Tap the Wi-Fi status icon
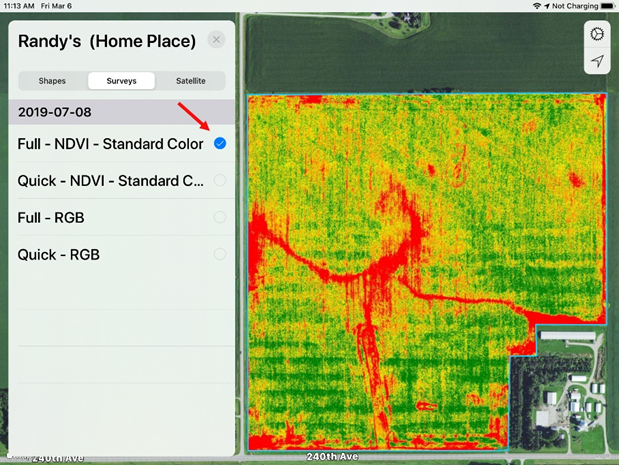The image size is (619, 465). [x=536, y=6]
